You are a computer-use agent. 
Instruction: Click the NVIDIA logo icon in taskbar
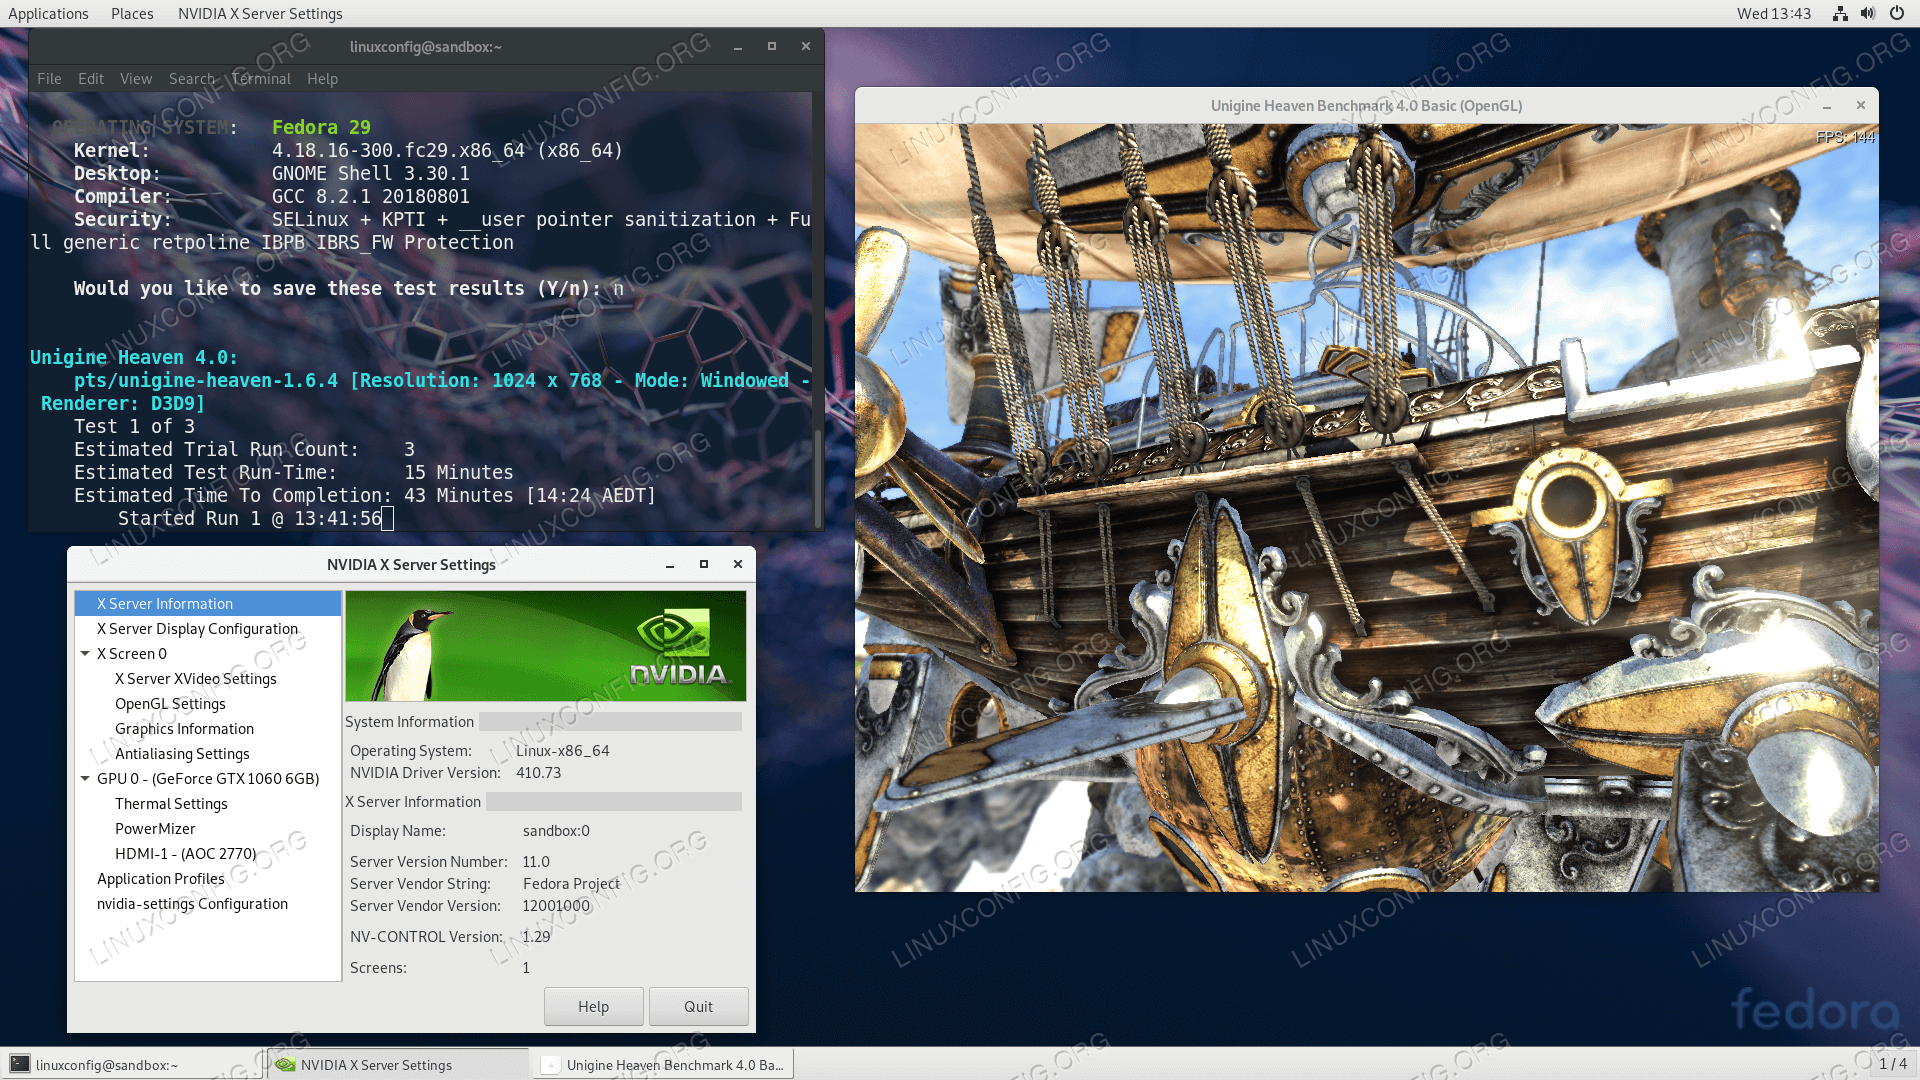click(285, 1064)
